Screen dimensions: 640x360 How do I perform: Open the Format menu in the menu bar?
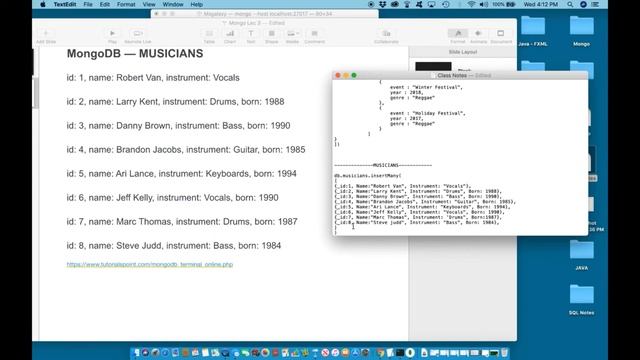[x=126, y=4]
